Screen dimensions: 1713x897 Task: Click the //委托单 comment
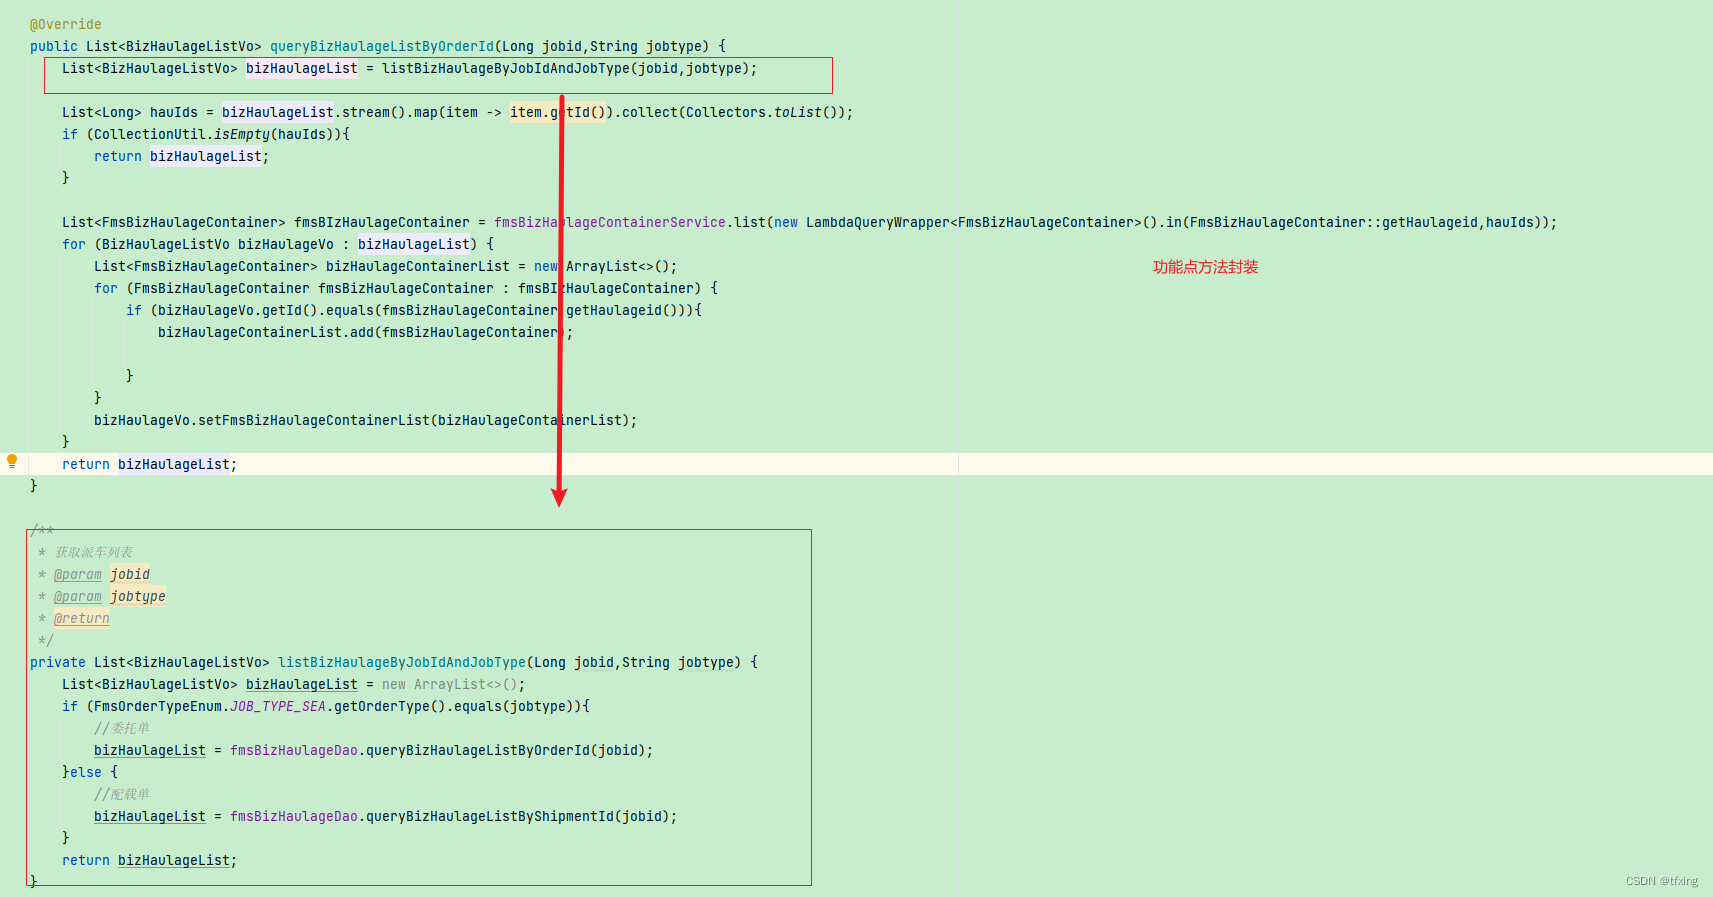coord(122,728)
